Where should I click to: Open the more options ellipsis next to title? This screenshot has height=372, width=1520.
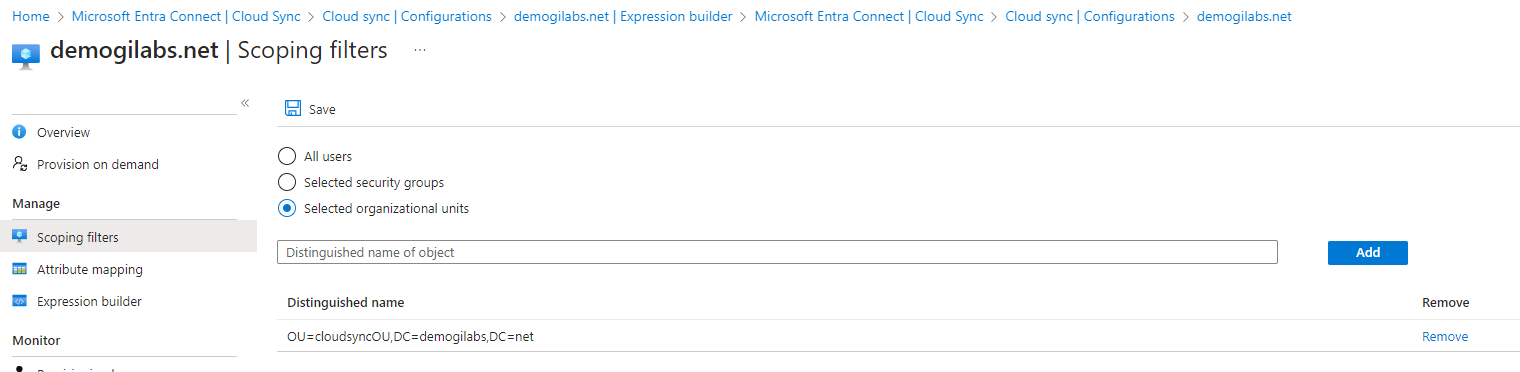click(x=420, y=50)
